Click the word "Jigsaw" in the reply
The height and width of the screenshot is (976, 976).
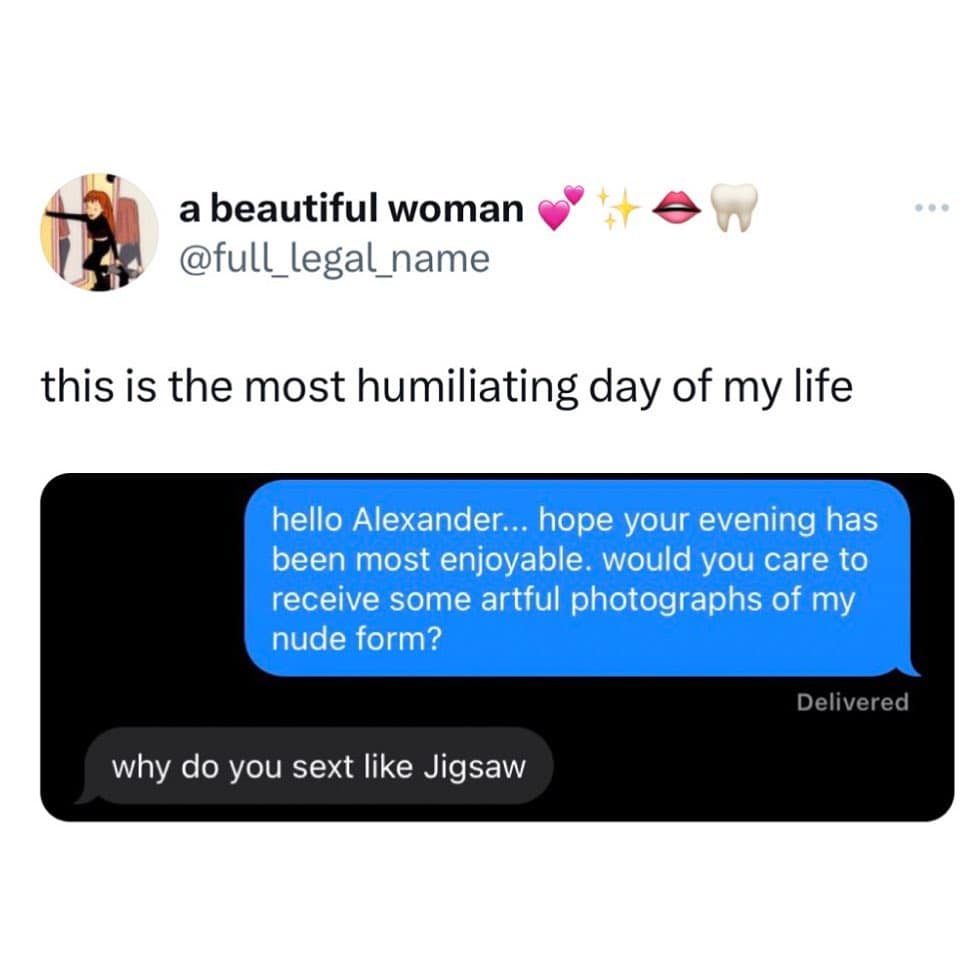click(x=475, y=767)
